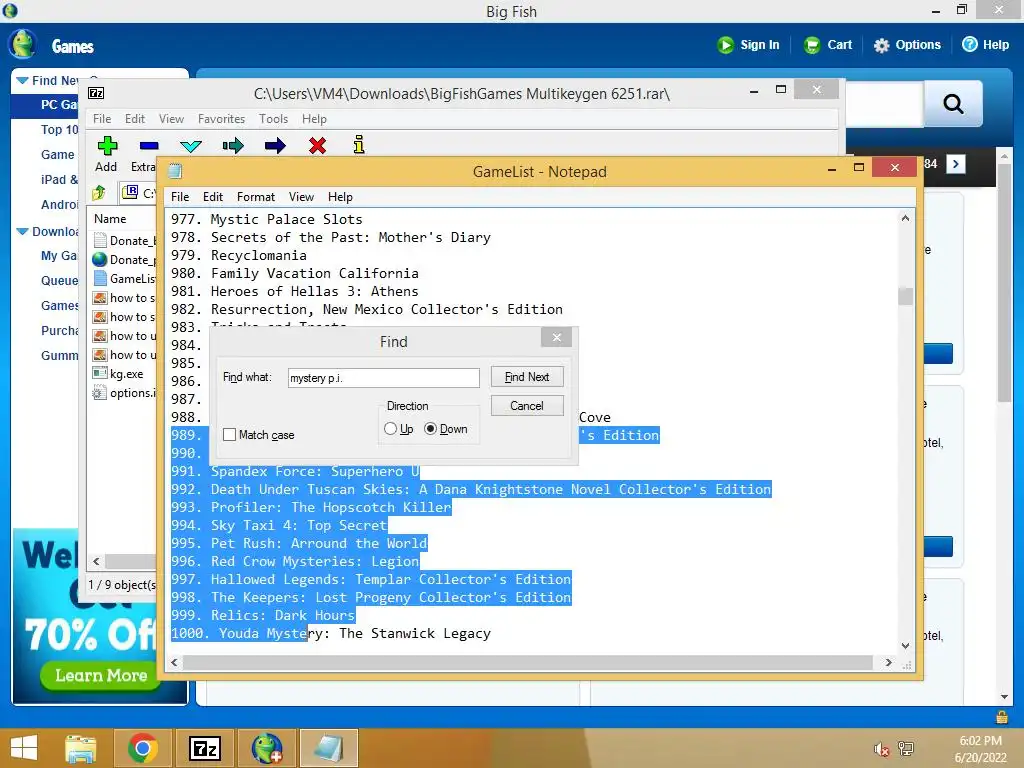Click line 981 Heroes of Hellas 3: Athens
Viewport: 1024px width, 768px height.
click(x=295, y=291)
